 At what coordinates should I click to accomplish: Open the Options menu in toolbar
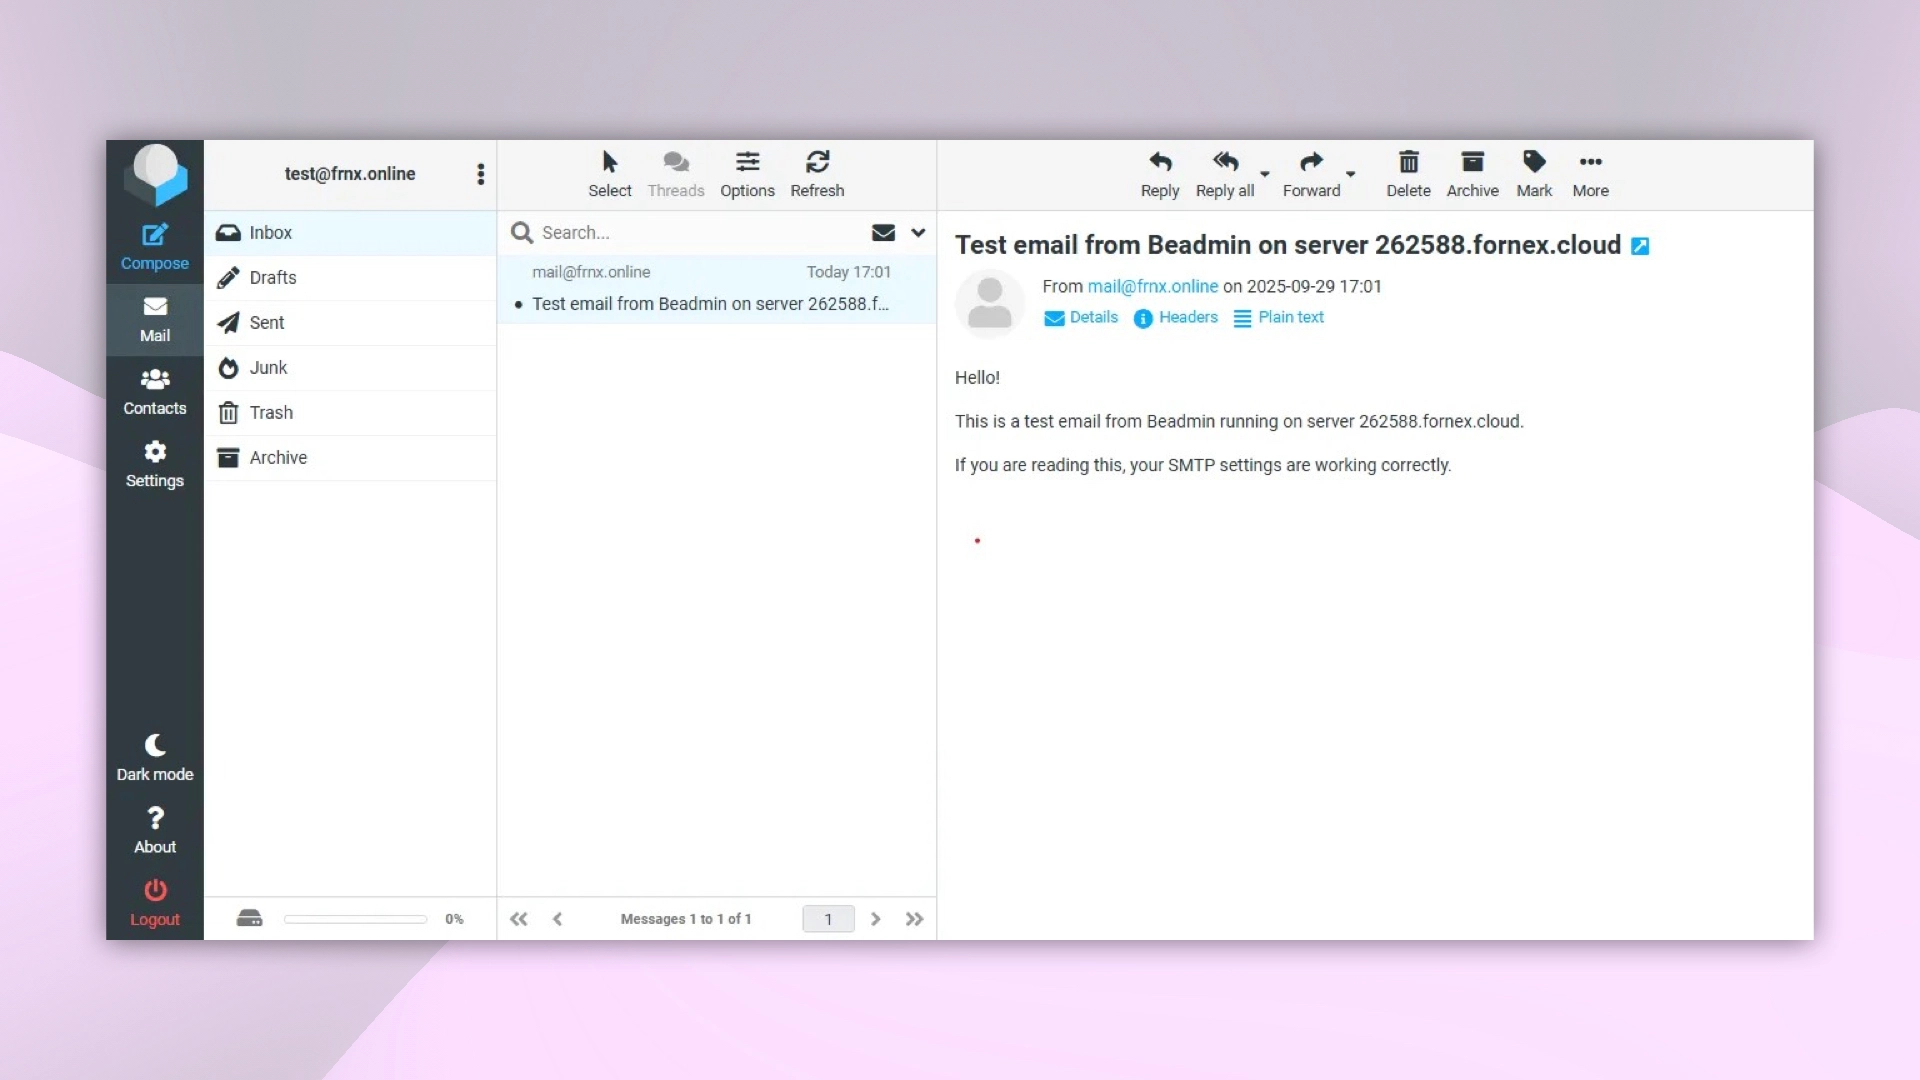pos(748,174)
